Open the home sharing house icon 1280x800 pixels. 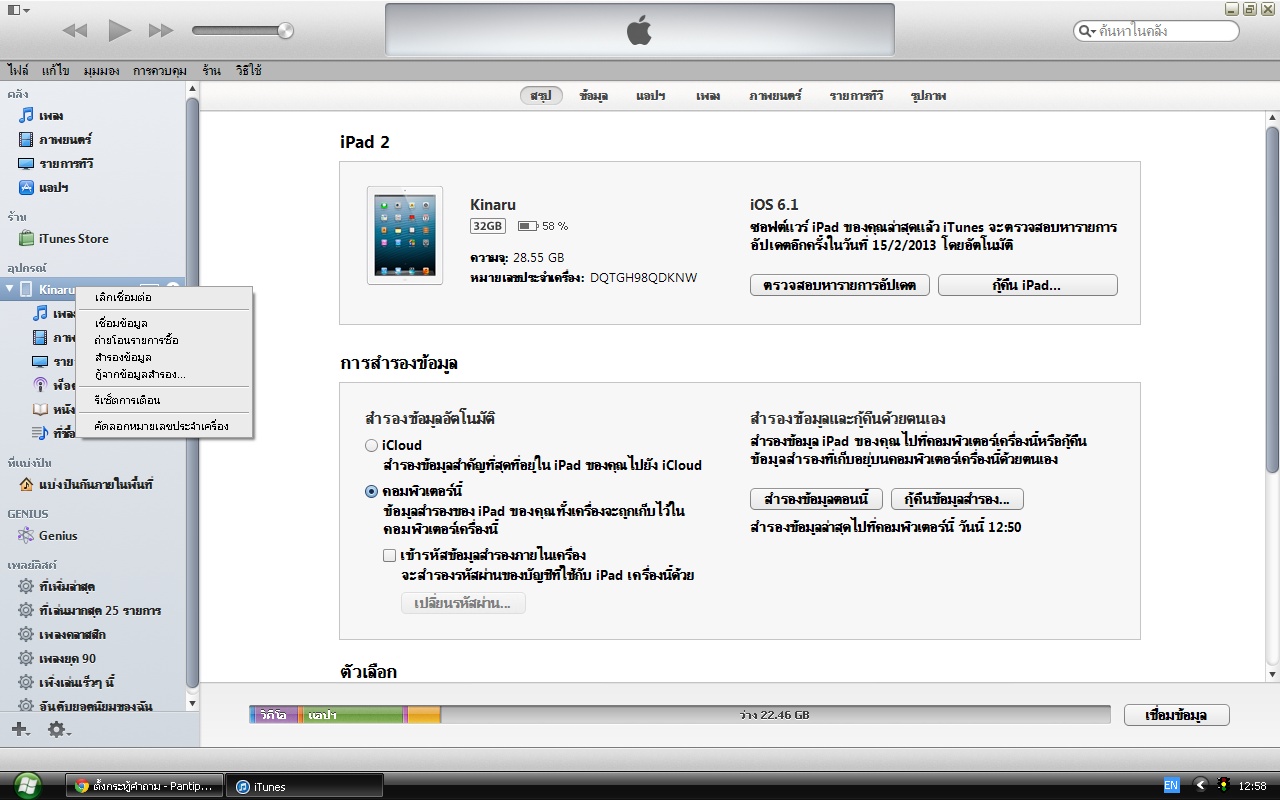(27, 484)
